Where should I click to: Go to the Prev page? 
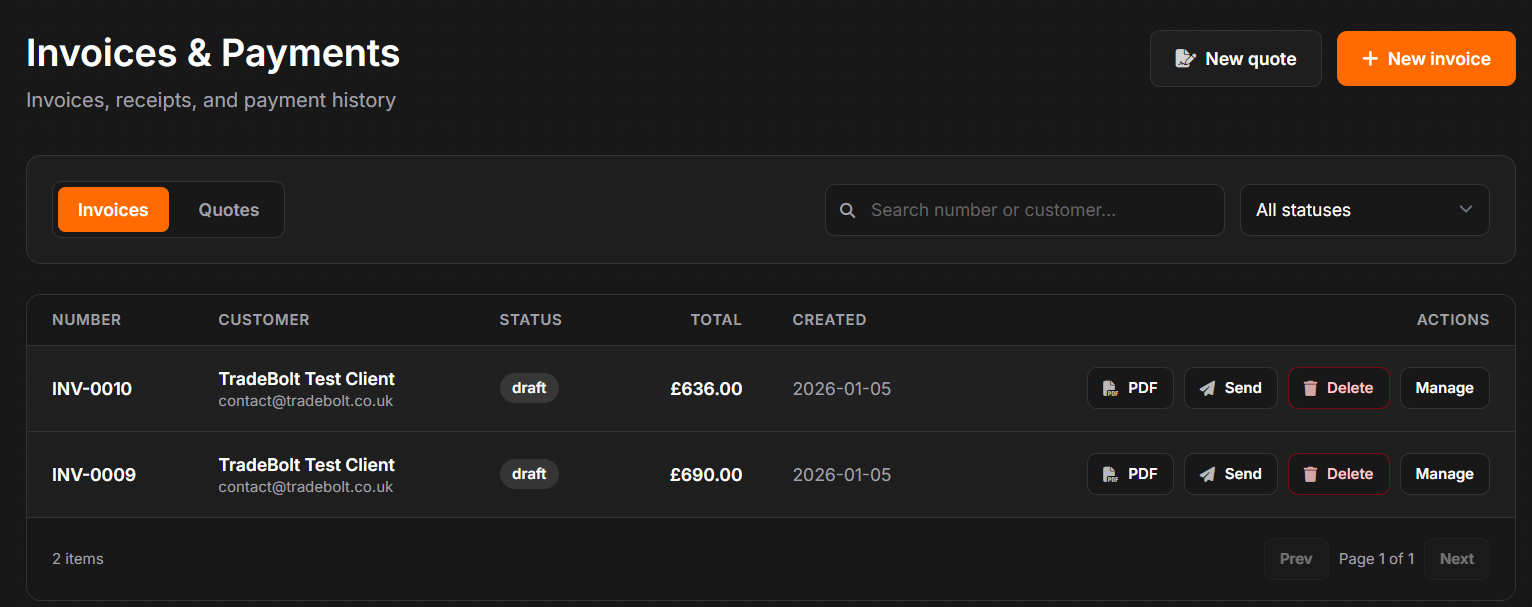click(x=1295, y=559)
